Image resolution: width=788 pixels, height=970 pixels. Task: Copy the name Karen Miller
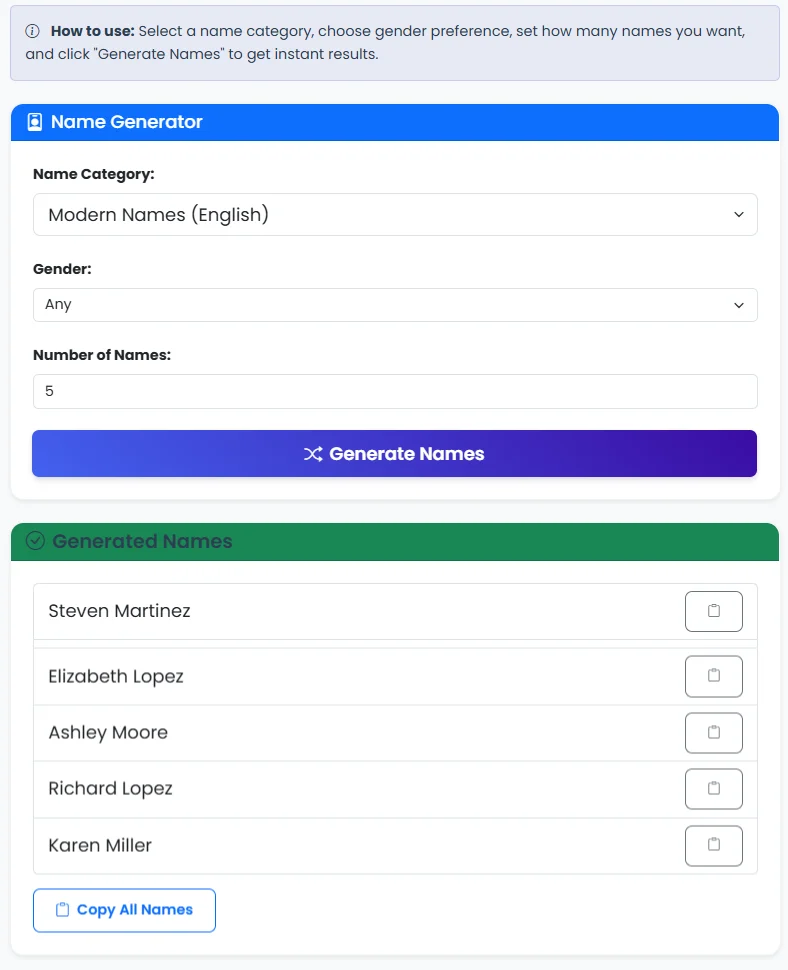point(713,845)
